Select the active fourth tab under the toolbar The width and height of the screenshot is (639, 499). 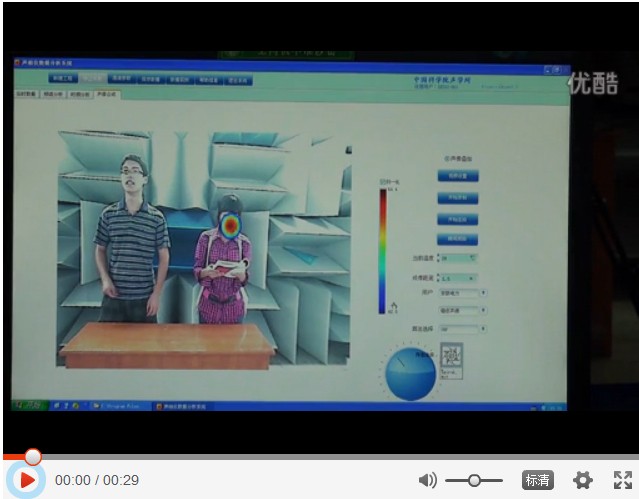click(107, 94)
